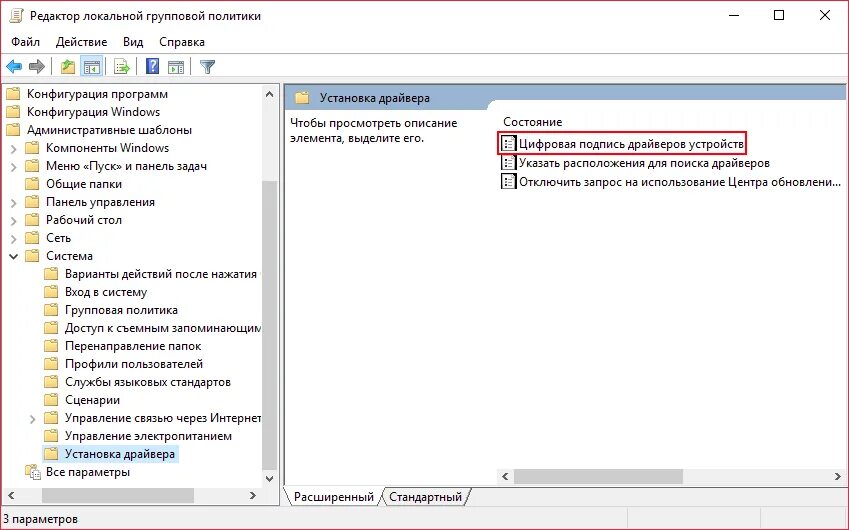Image resolution: width=849 pixels, height=530 pixels.
Task: Click the folder icon in Установка драйвера header
Action: click(302, 98)
